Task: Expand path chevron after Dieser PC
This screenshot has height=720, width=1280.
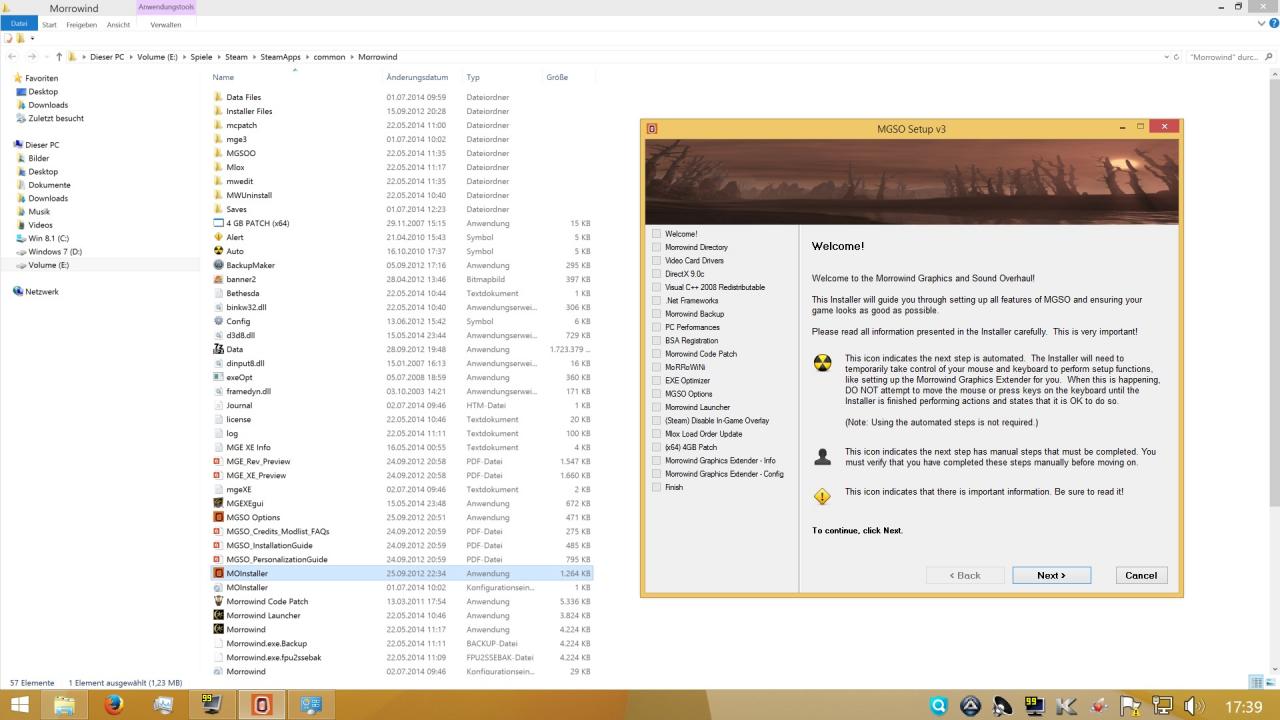Action: point(131,57)
